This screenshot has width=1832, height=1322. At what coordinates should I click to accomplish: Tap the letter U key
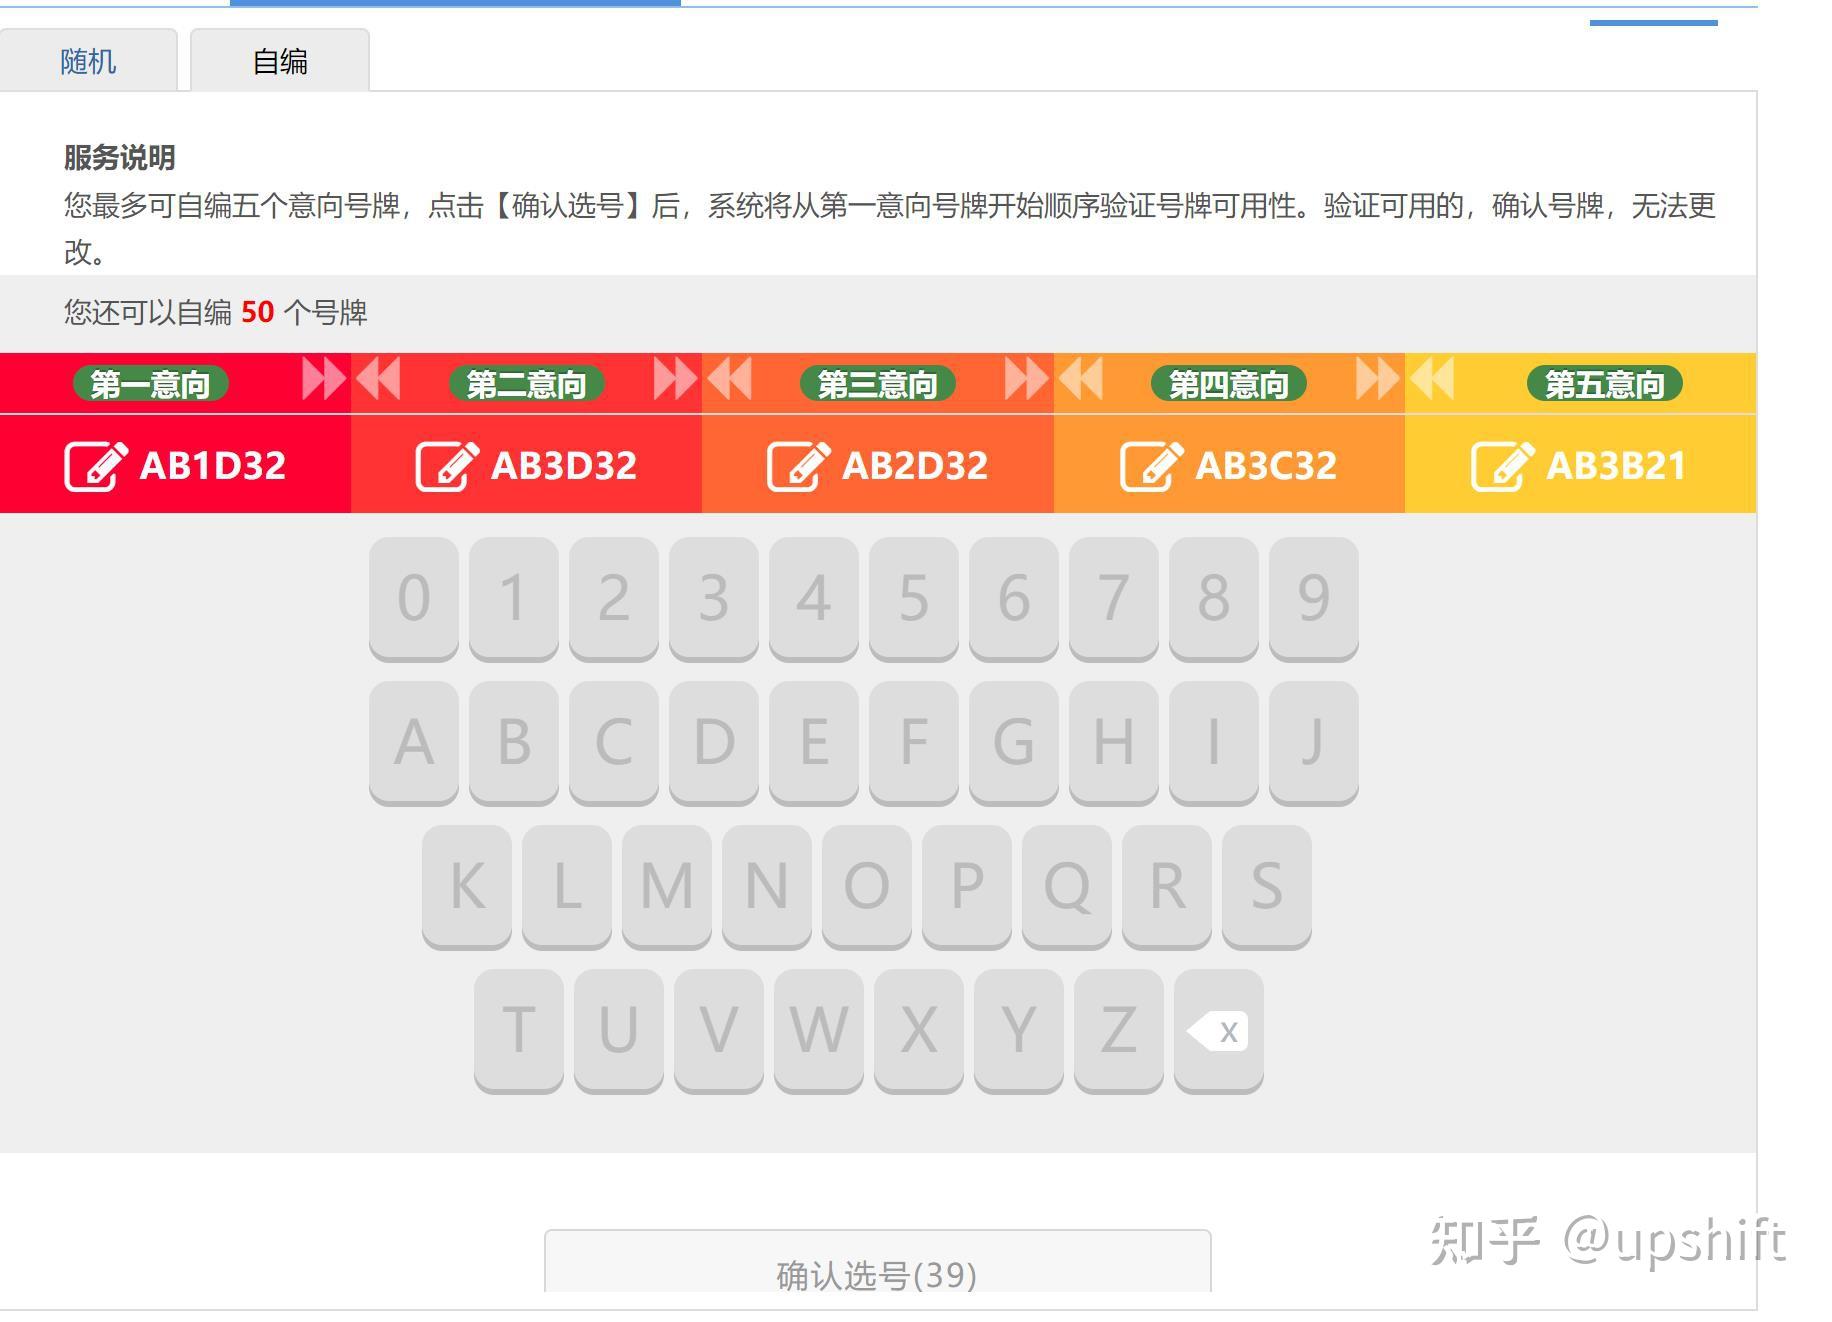click(619, 1031)
